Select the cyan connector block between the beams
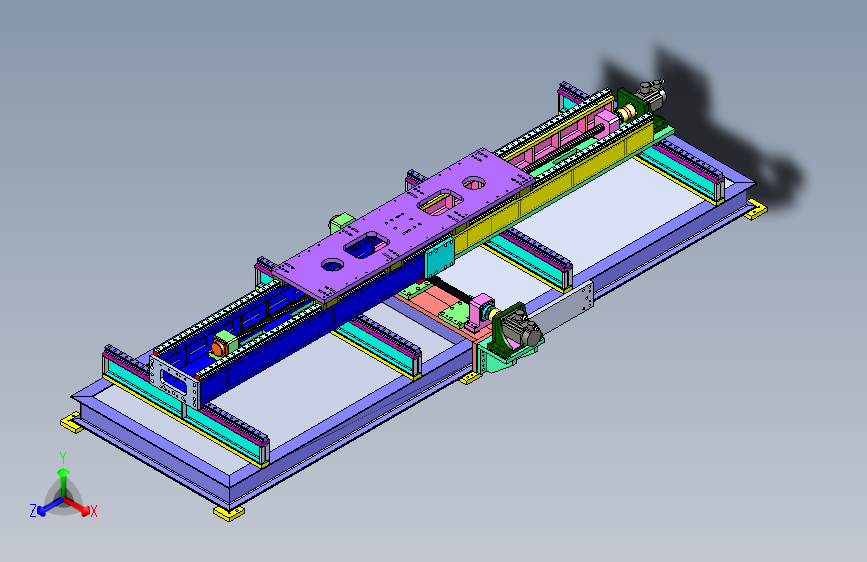The height and width of the screenshot is (562, 867). pos(440,258)
